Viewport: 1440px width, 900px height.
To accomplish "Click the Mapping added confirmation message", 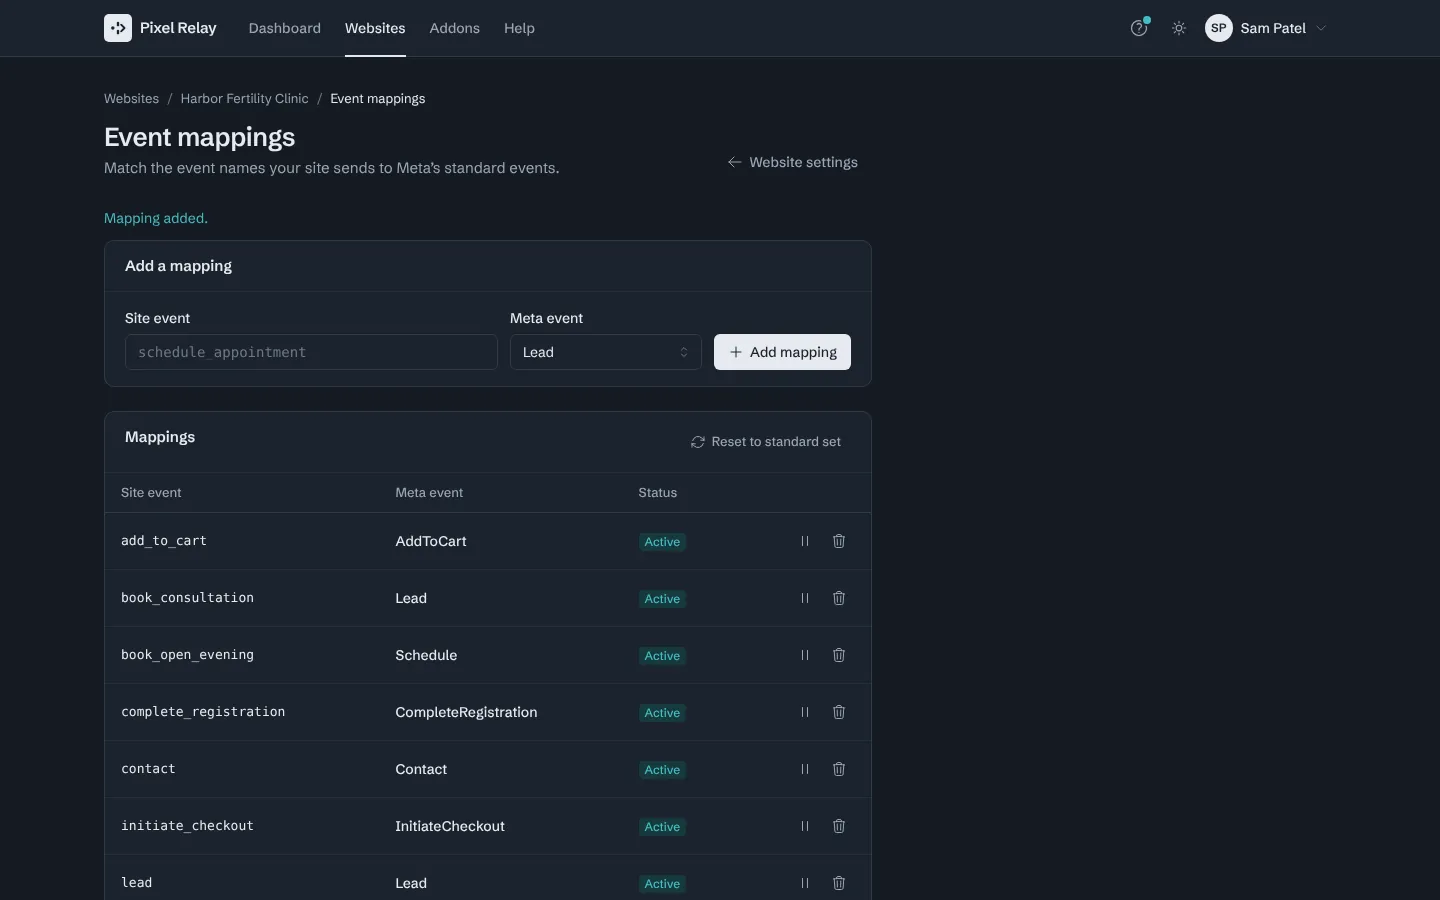I will click(x=156, y=218).
